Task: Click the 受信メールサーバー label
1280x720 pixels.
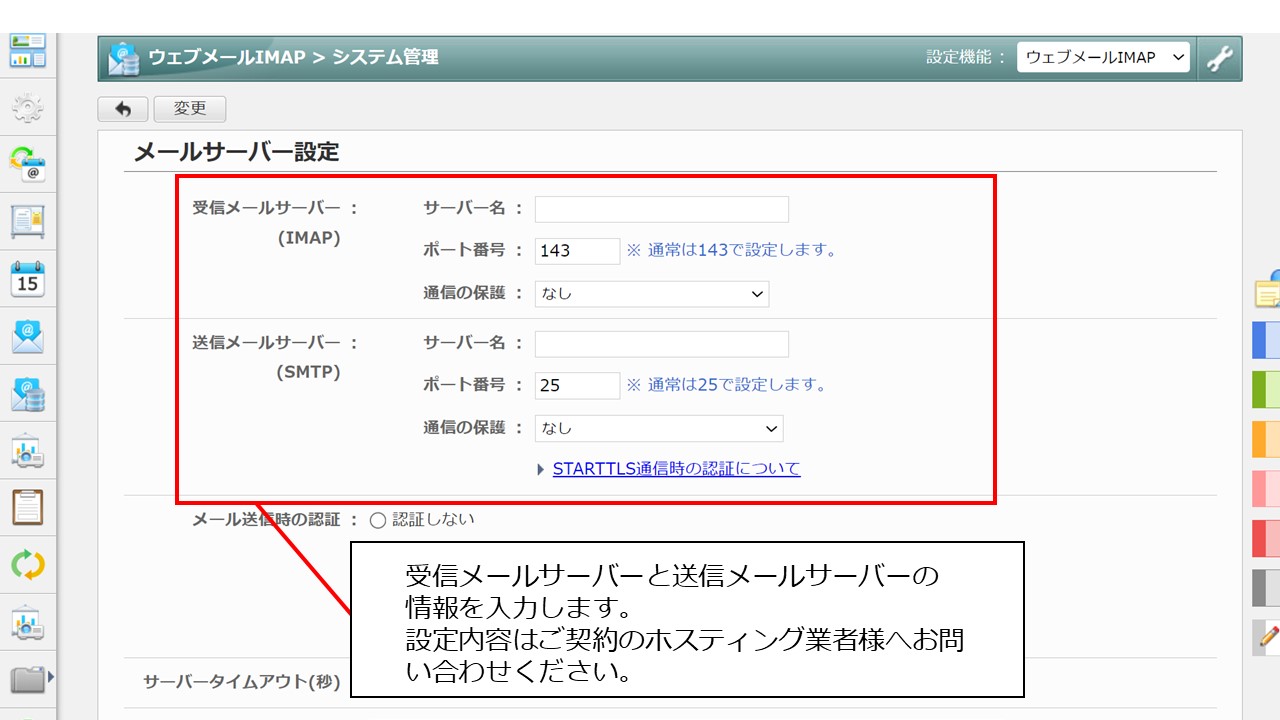Action: tap(267, 208)
